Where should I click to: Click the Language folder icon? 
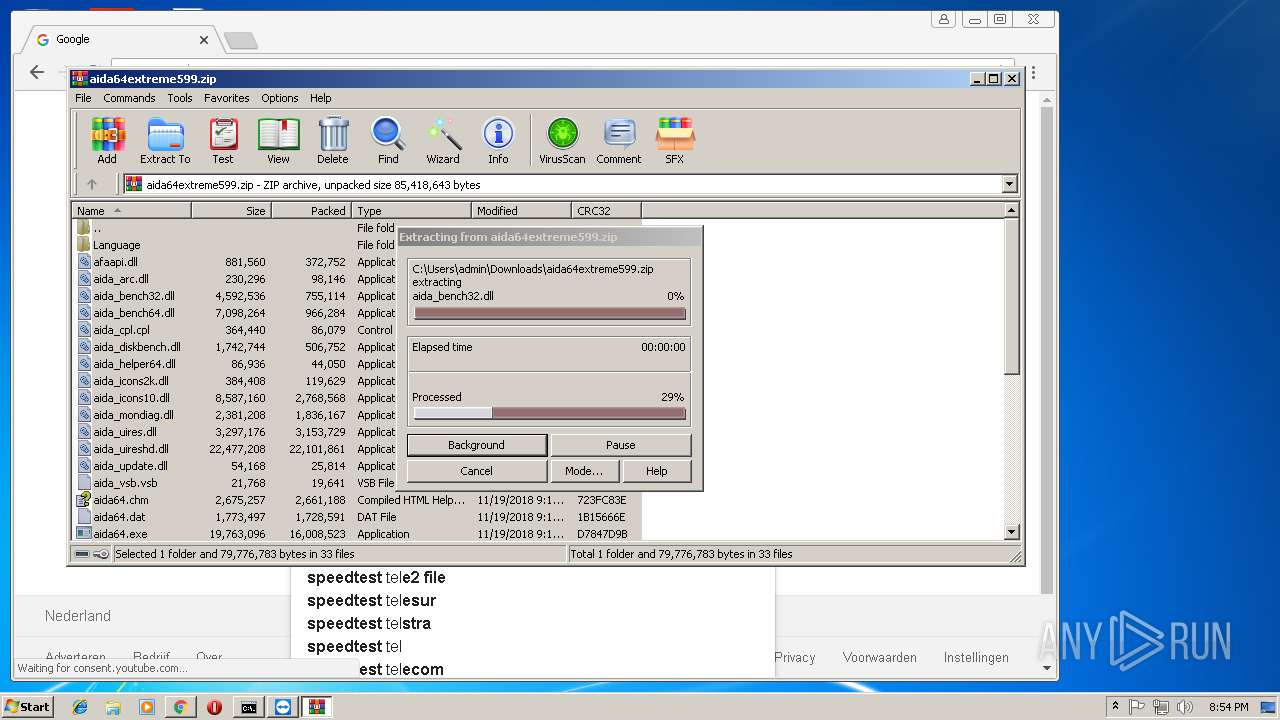pyautogui.click(x=84, y=245)
